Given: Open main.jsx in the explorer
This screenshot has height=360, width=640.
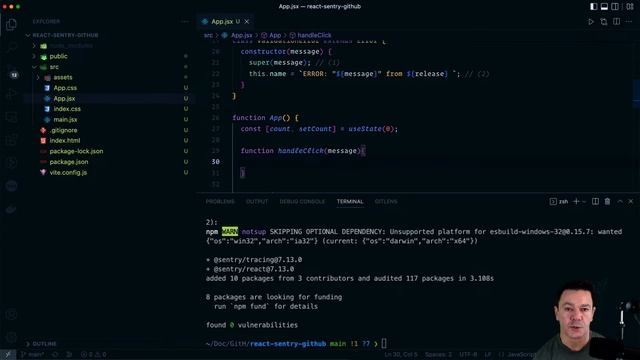Looking at the screenshot, I should (65, 120).
